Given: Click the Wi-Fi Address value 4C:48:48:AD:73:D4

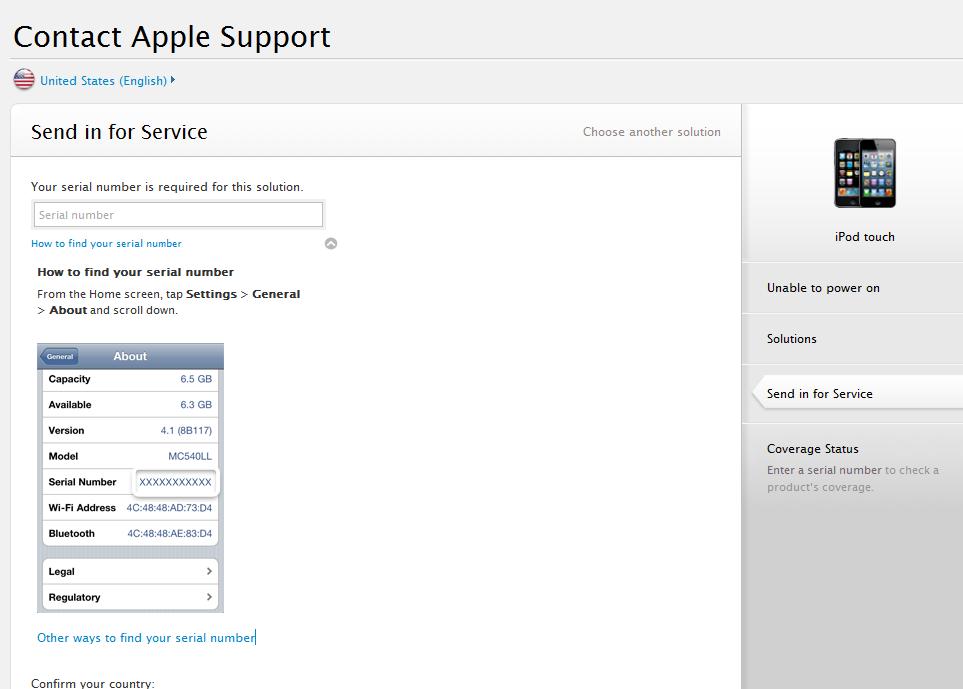Looking at the screenshot, I should click(169, 508).
